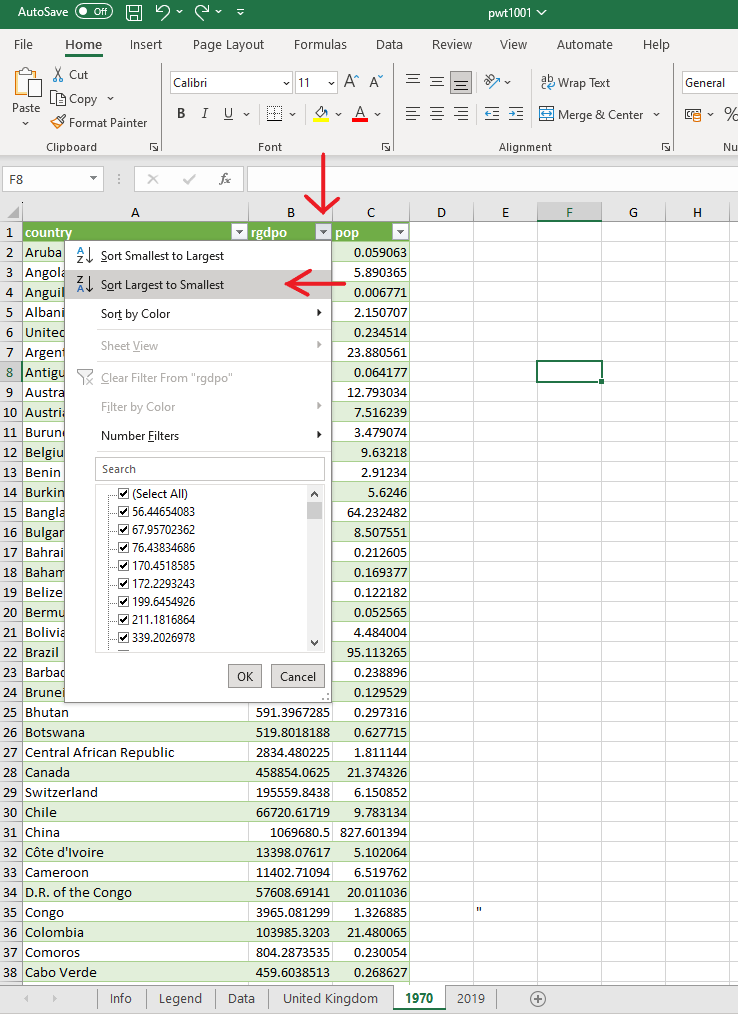The height and width of the screenshot is (1014, 738).
Task: Click the Wrap Text button
Action: coord(575,83)
